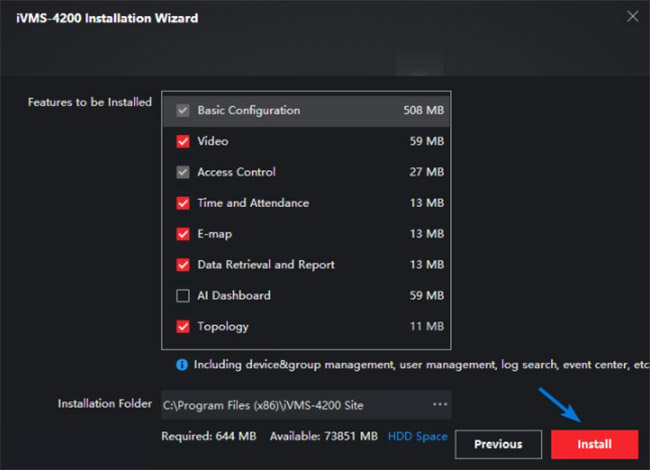
Task: Click the blue info icon
Action: pos(182,365)
